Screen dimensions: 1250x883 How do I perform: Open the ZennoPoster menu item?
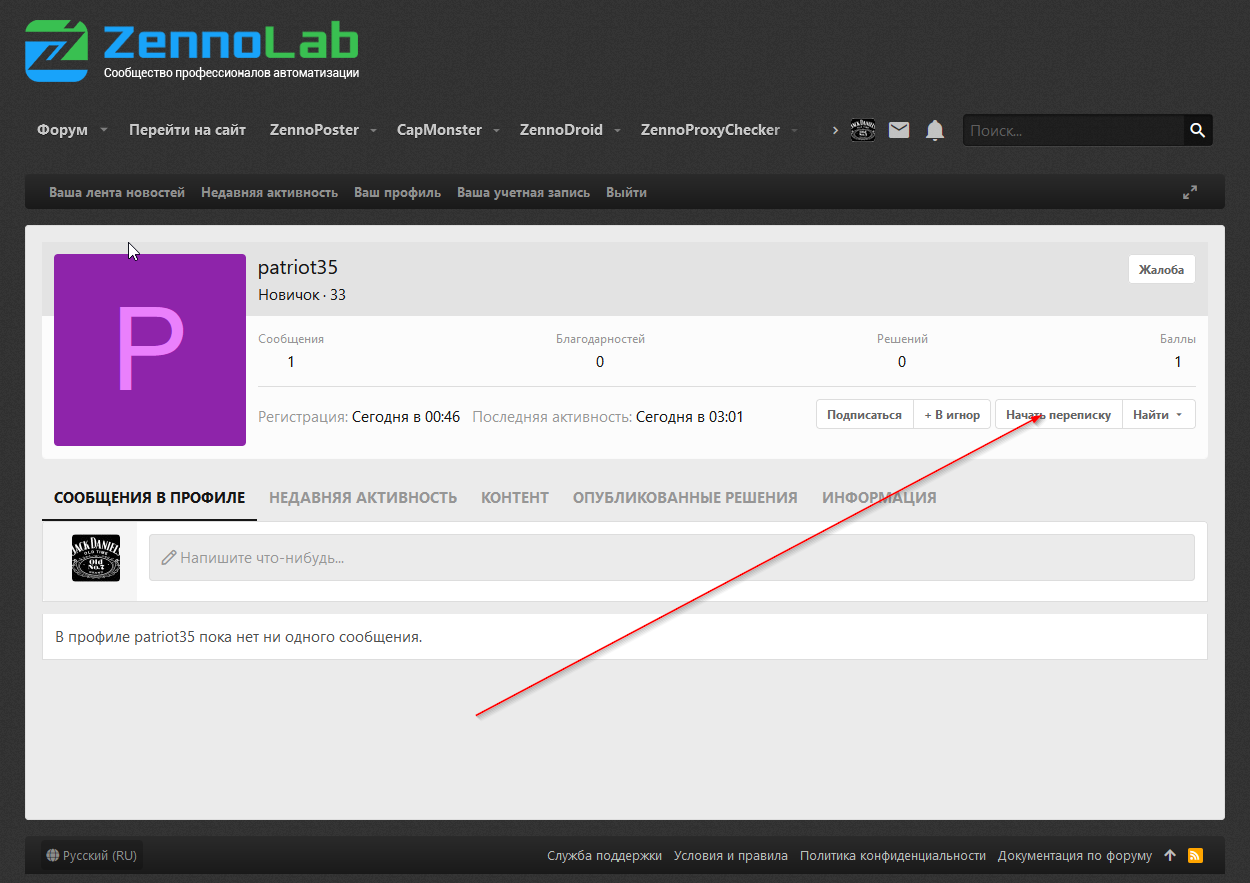click(314, 130)
